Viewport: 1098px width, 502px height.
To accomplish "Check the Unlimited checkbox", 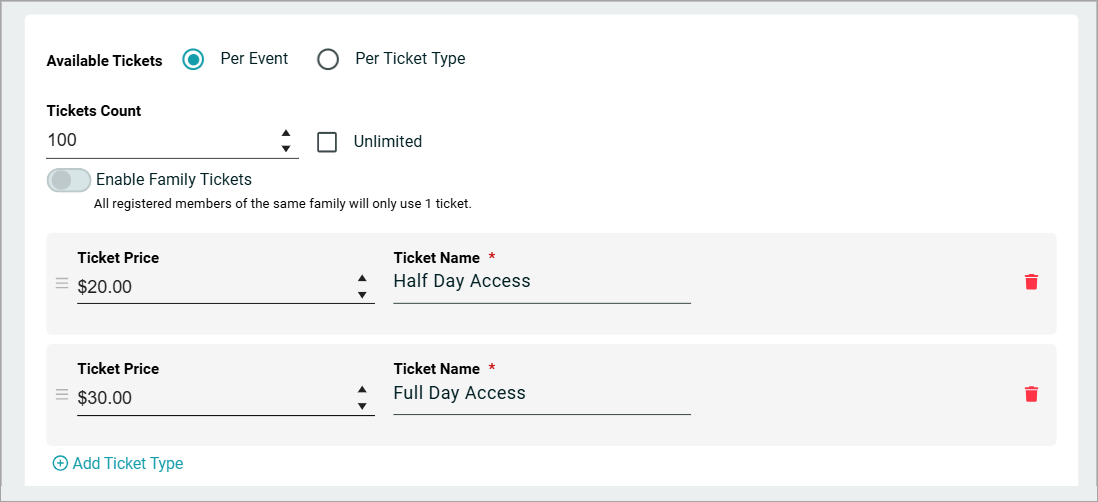I will [327, 142].
